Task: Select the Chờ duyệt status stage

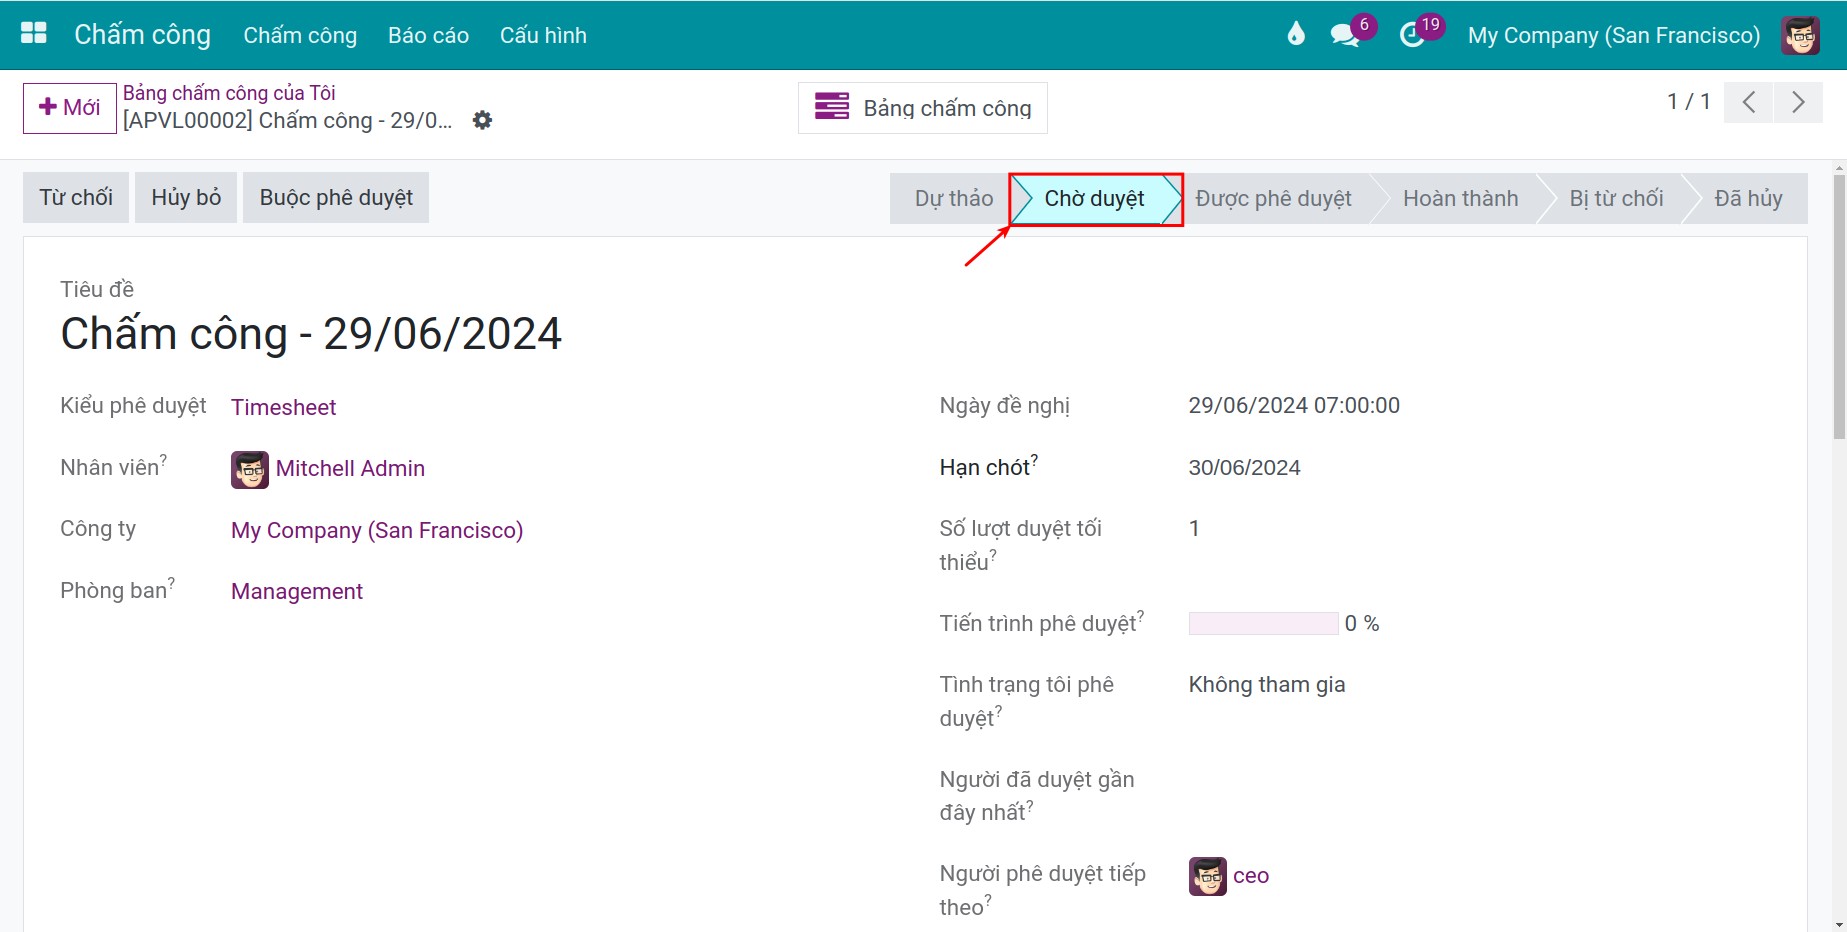Action: tap(1095, 198)
